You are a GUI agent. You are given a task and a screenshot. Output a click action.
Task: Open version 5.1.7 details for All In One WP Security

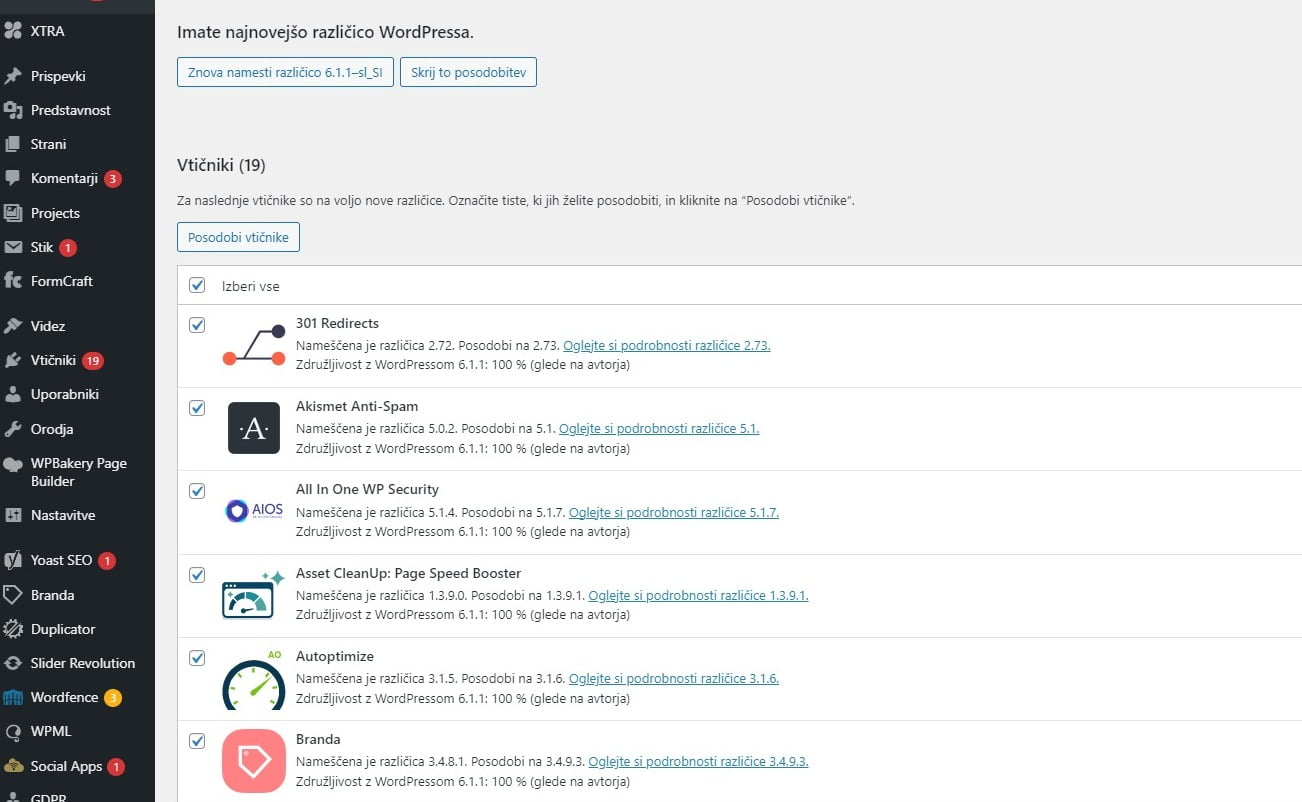[x=675, y=511]
